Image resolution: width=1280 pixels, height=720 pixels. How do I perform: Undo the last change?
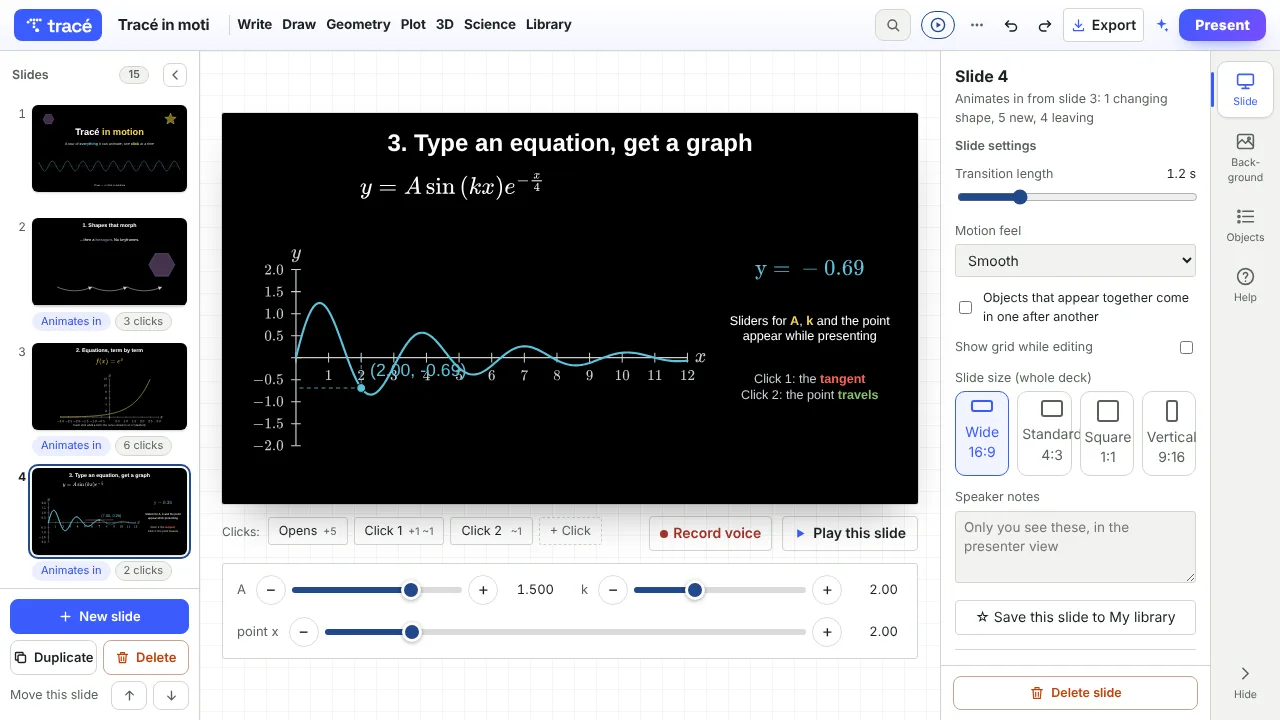tap(1011, 25)
